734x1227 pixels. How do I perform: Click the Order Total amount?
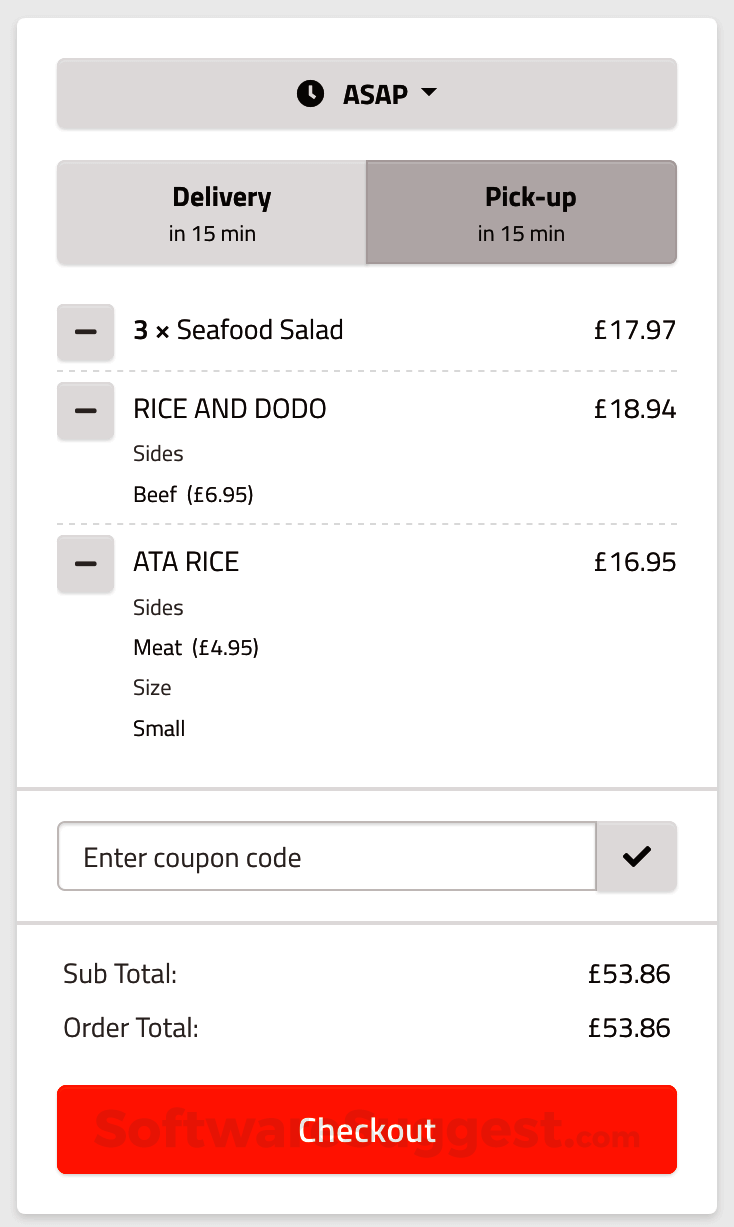(x=629, y=1028)
